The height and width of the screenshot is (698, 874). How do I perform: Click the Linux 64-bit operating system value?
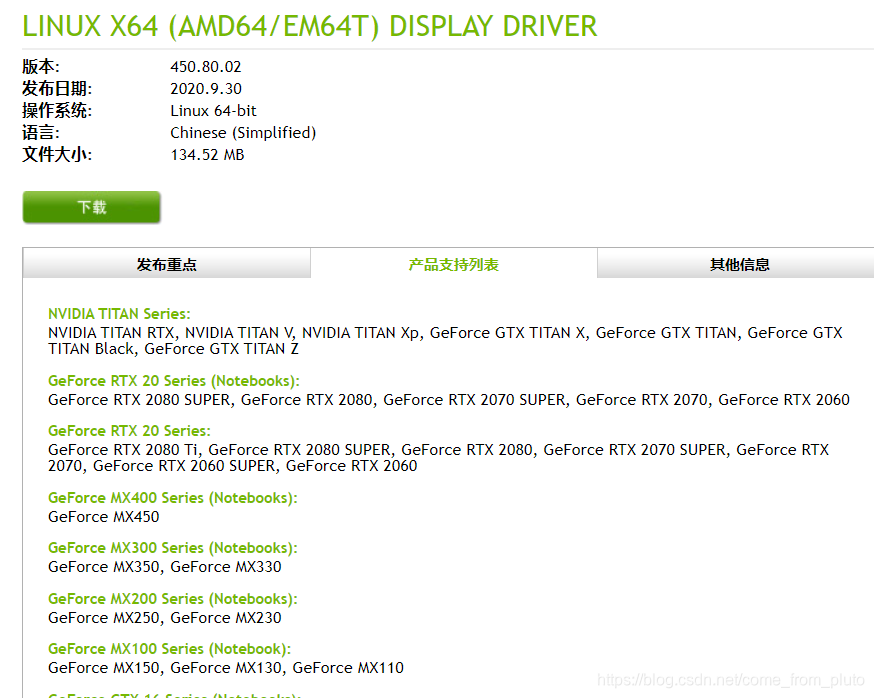point(213,111)
